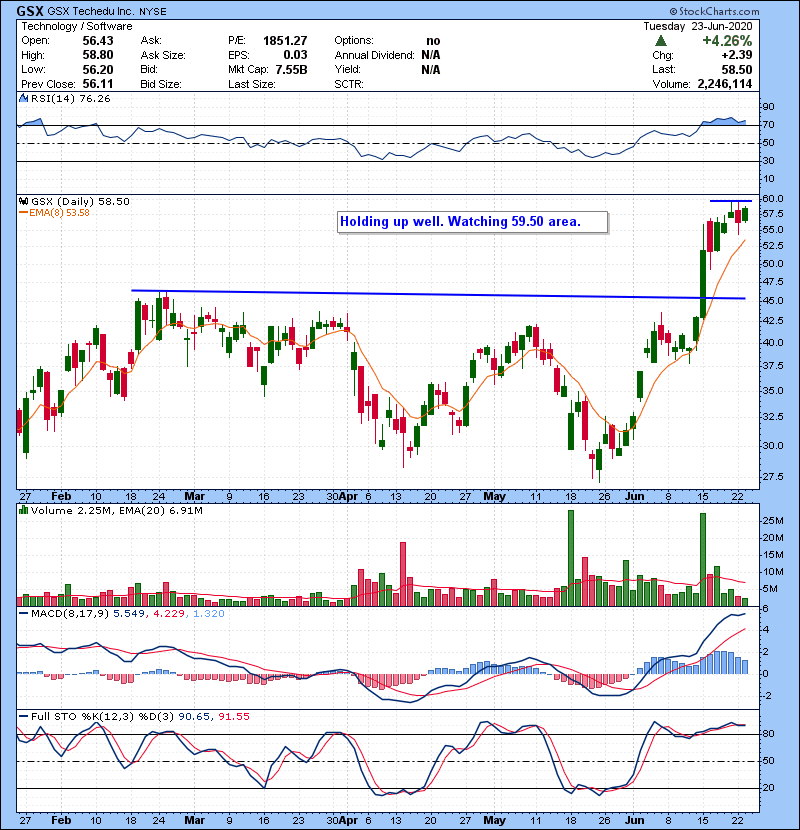
Task: Click the 27.5 price axis label
Action: click(x=773, y=476)
